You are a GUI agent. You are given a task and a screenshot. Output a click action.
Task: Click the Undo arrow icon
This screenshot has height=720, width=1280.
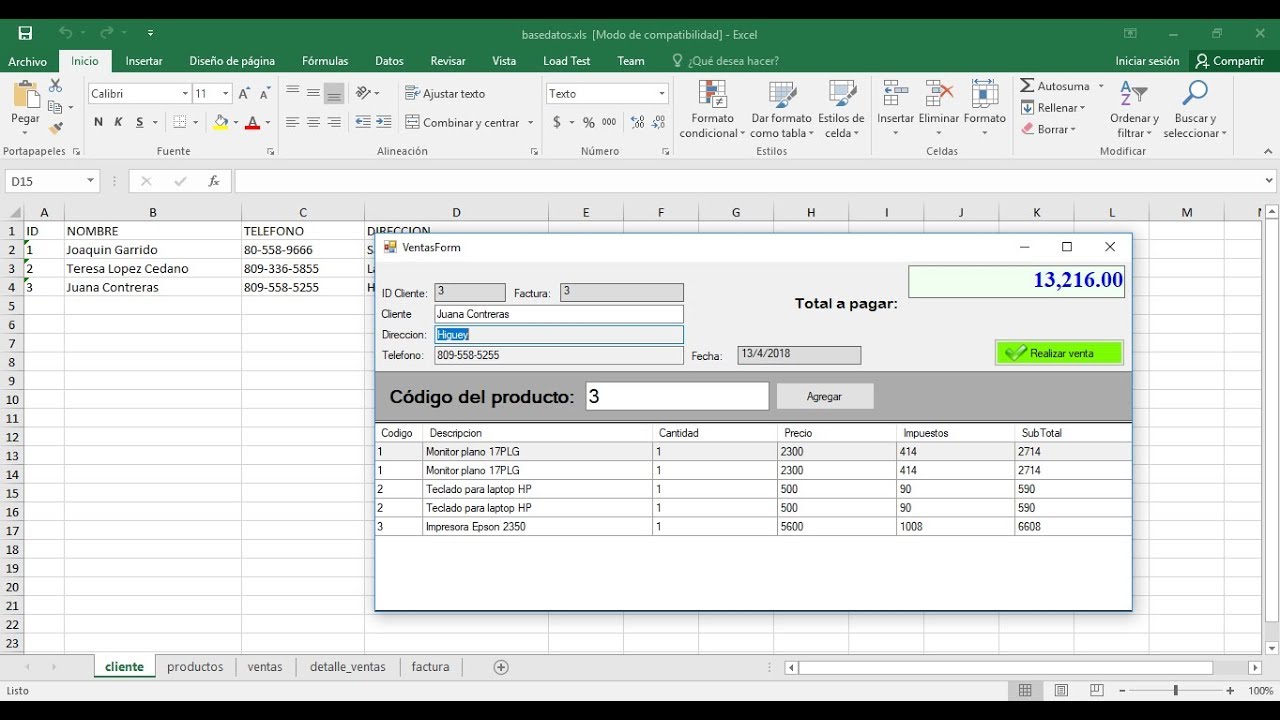coord(66,33)
